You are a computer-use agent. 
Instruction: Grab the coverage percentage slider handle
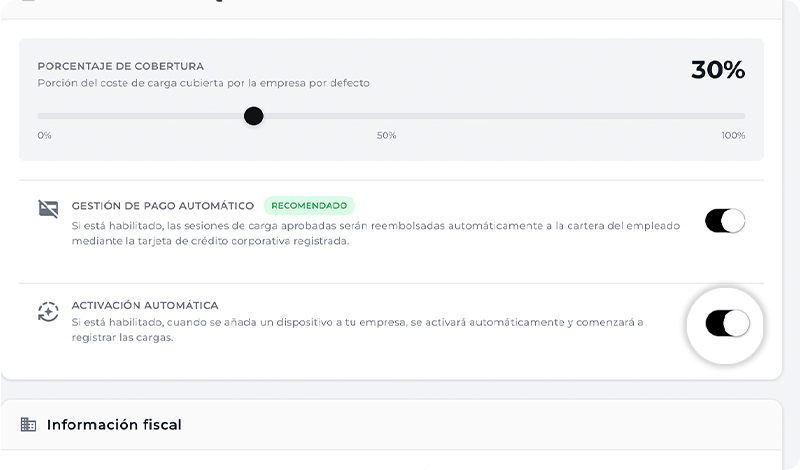(254, 116)
